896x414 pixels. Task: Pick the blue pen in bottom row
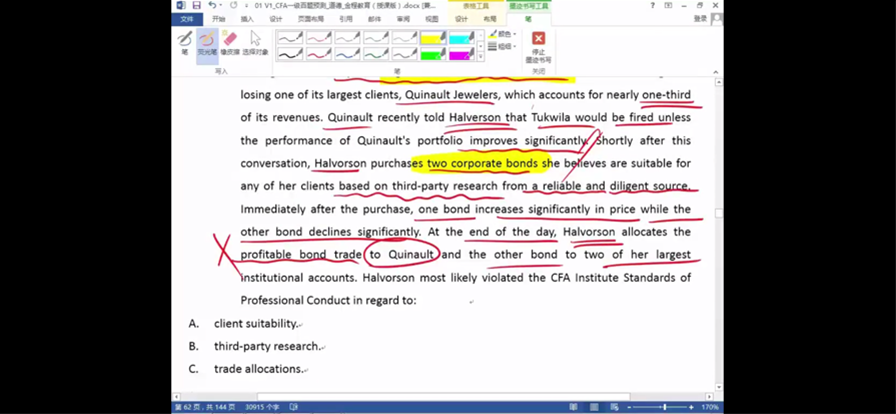347,54
